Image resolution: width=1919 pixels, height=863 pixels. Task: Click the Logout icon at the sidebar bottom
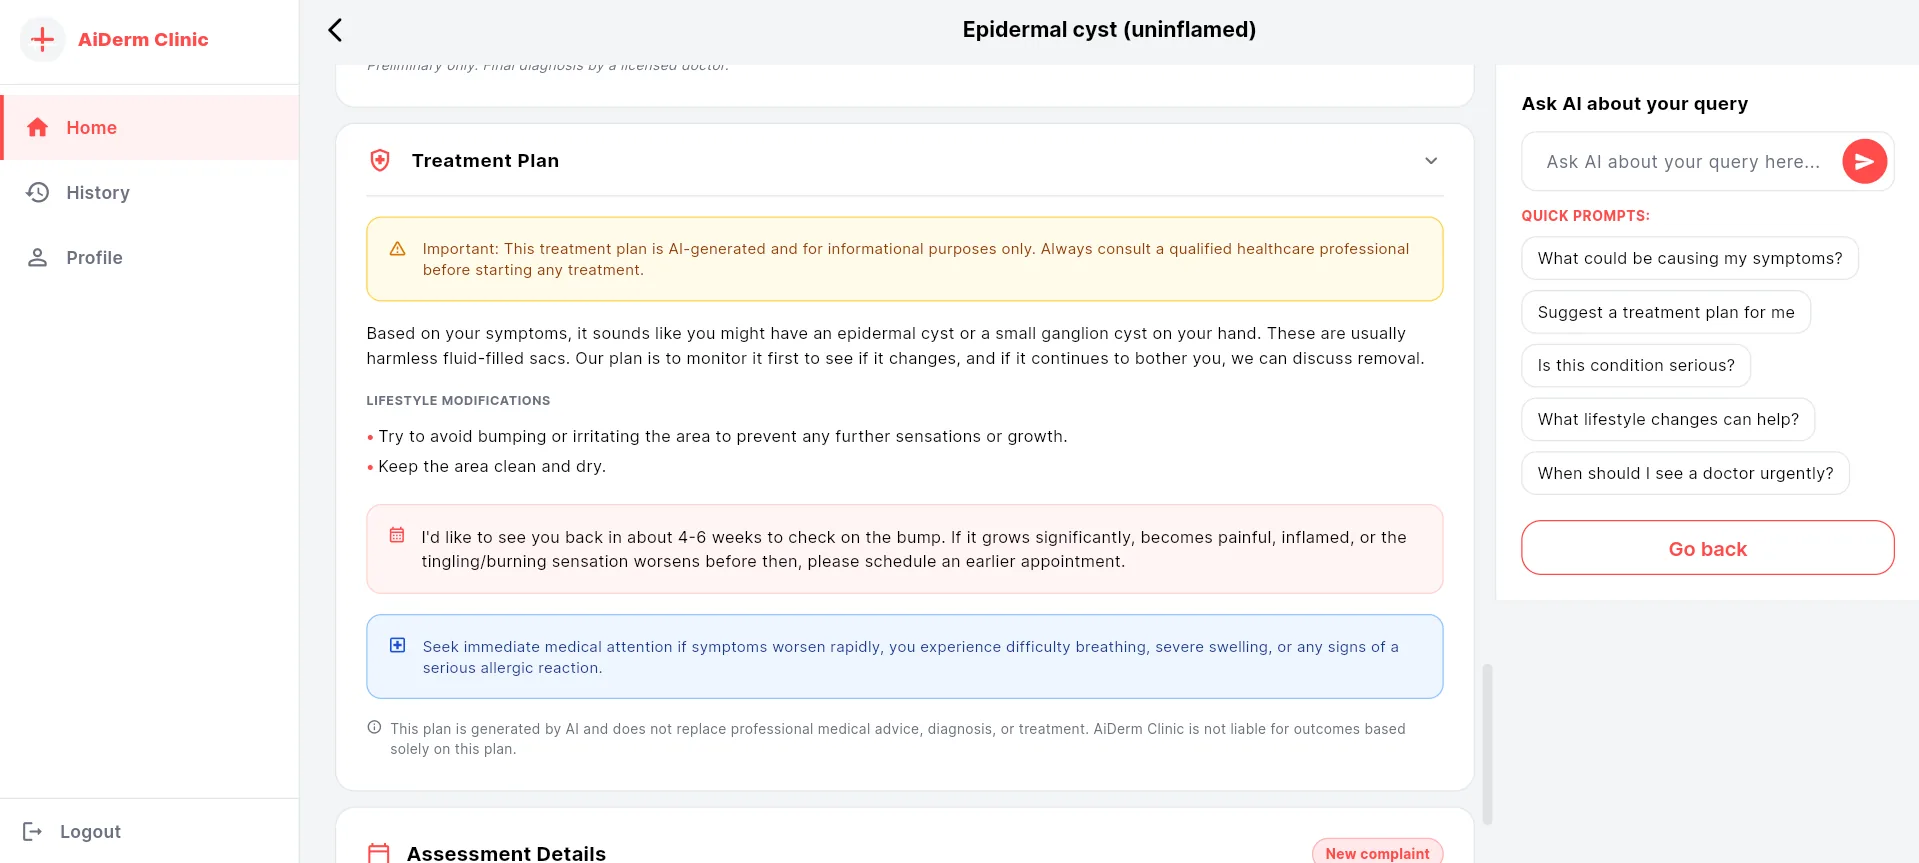click(33, 831)
